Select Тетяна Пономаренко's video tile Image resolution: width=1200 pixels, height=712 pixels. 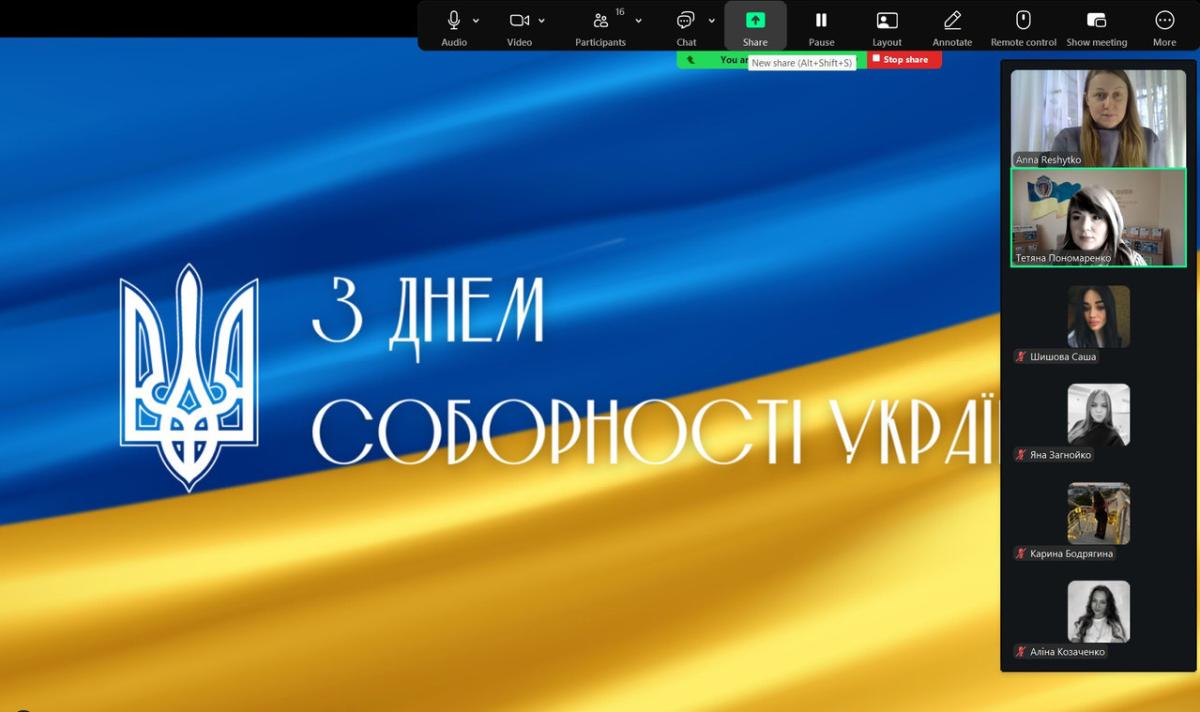[x=1097, y=217]
